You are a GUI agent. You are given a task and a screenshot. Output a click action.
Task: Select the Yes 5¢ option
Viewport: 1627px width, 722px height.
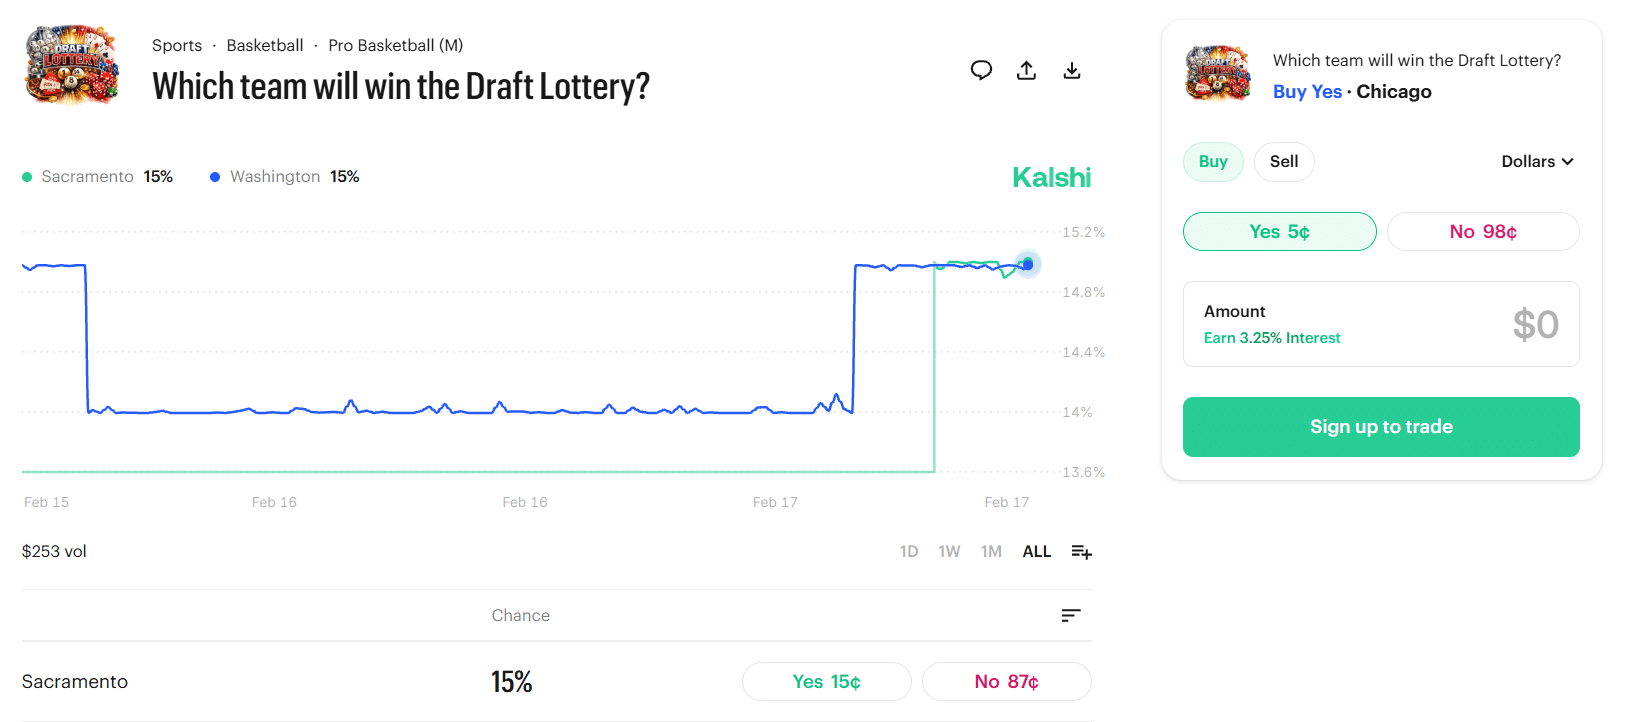(x=1279, y=232)
